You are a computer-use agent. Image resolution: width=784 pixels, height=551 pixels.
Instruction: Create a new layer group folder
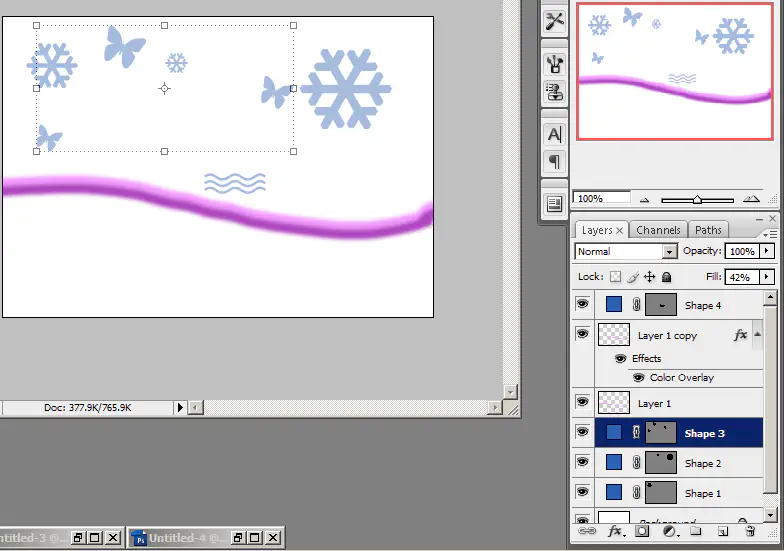[x=695, y=531]
